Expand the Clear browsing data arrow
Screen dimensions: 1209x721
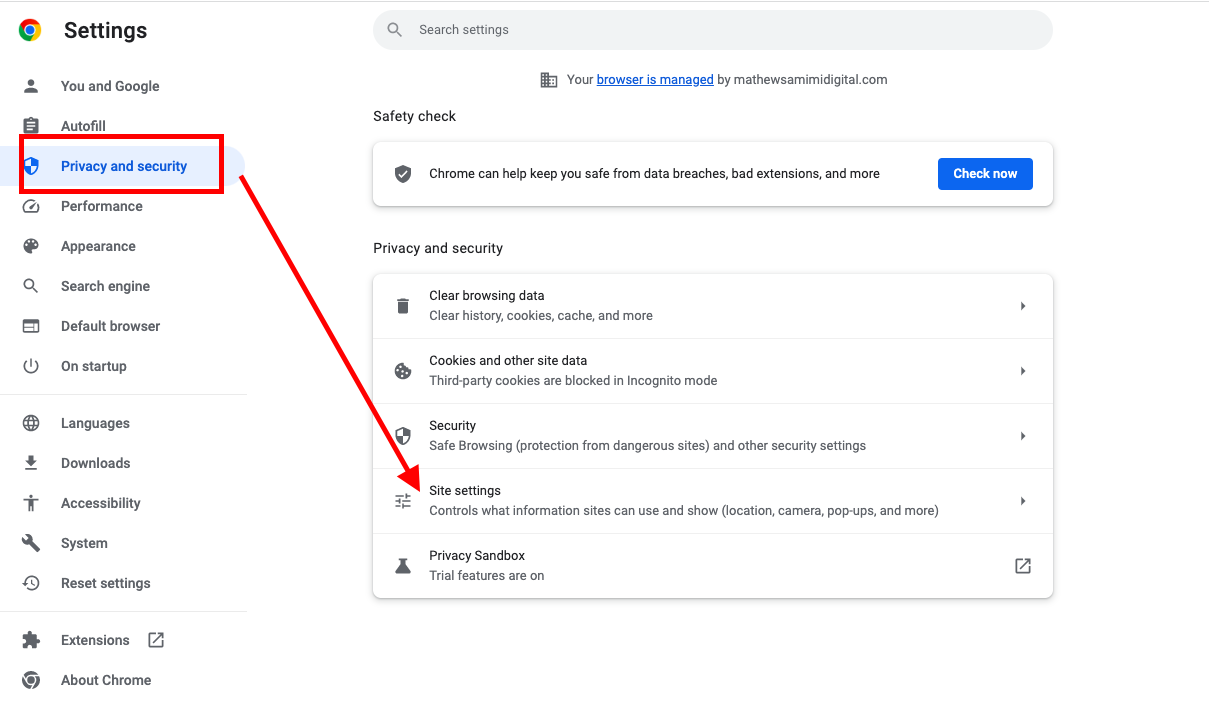1022,306
